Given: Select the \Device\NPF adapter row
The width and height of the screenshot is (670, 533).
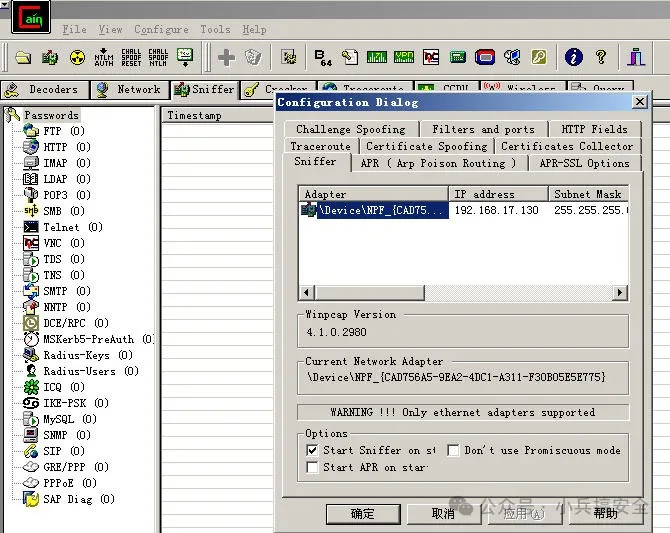Looking at the screenshot, I should pos(382,211).
